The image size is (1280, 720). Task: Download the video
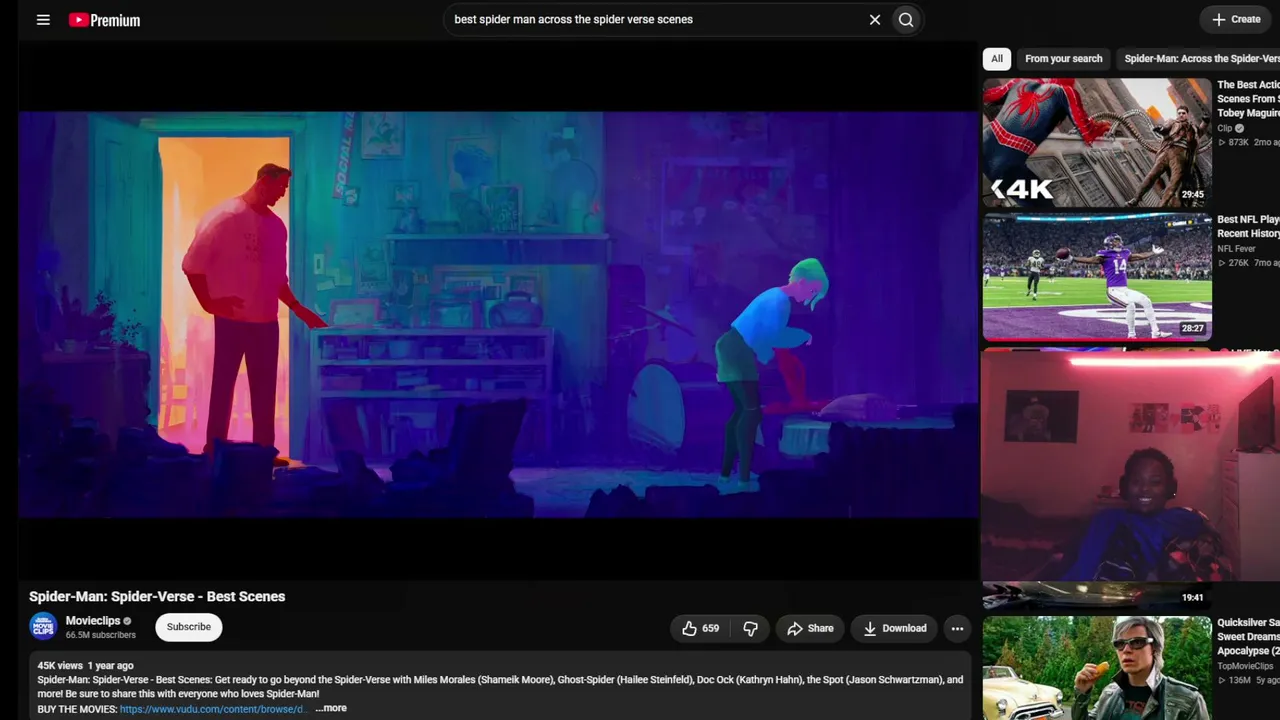pyautogui.click(x=895, y=628)
